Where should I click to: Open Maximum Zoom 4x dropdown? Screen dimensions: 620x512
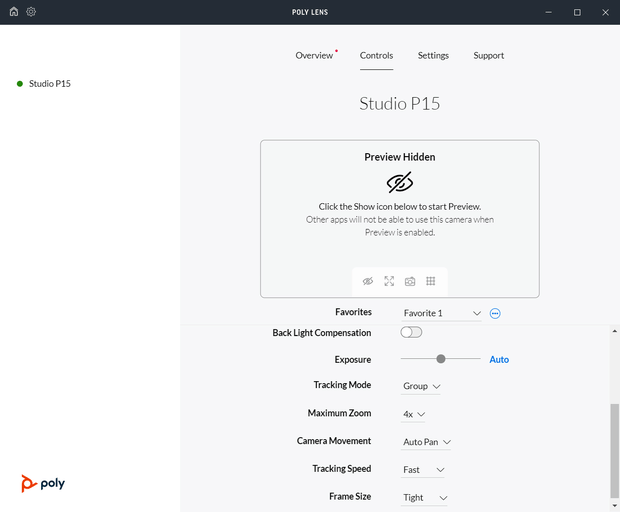(x=413, y=414)
